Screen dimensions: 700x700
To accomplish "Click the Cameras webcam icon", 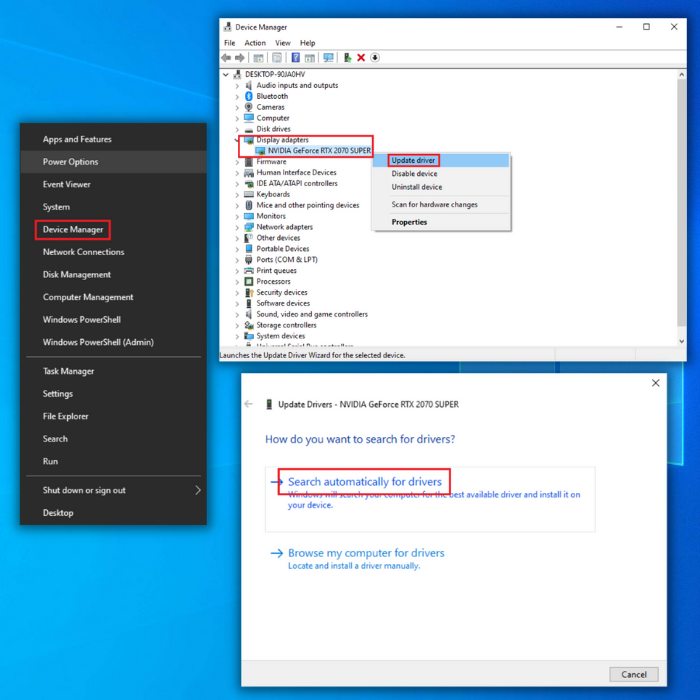I will (249, 107).
